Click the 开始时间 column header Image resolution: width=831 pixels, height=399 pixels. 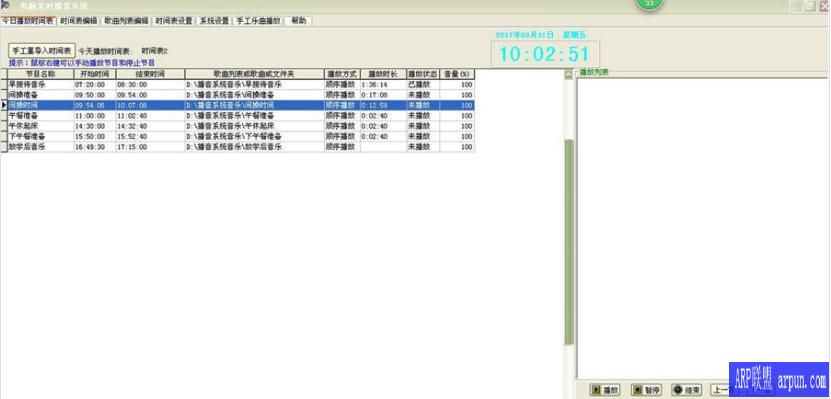click(95, 74)
